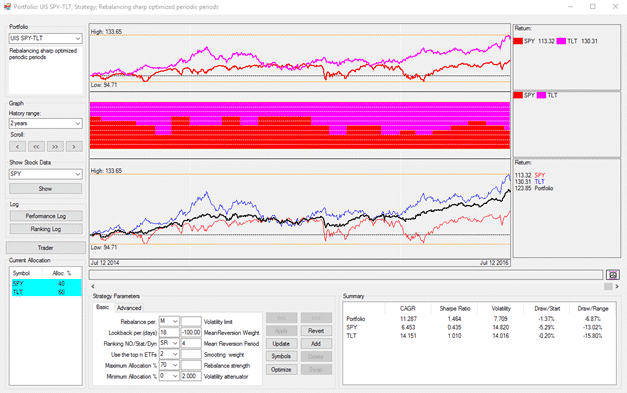Click the Update button

[x=281, y=344]
